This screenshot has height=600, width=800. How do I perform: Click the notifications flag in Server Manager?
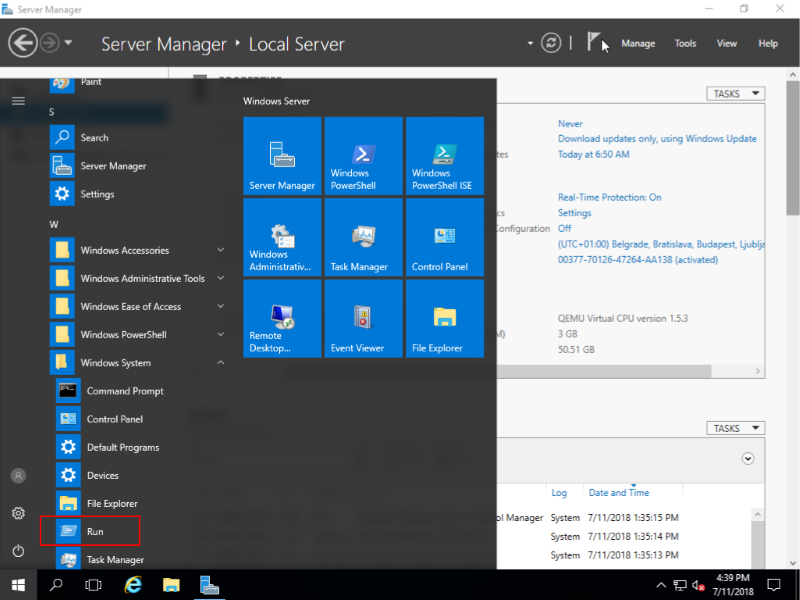point(593,42)
